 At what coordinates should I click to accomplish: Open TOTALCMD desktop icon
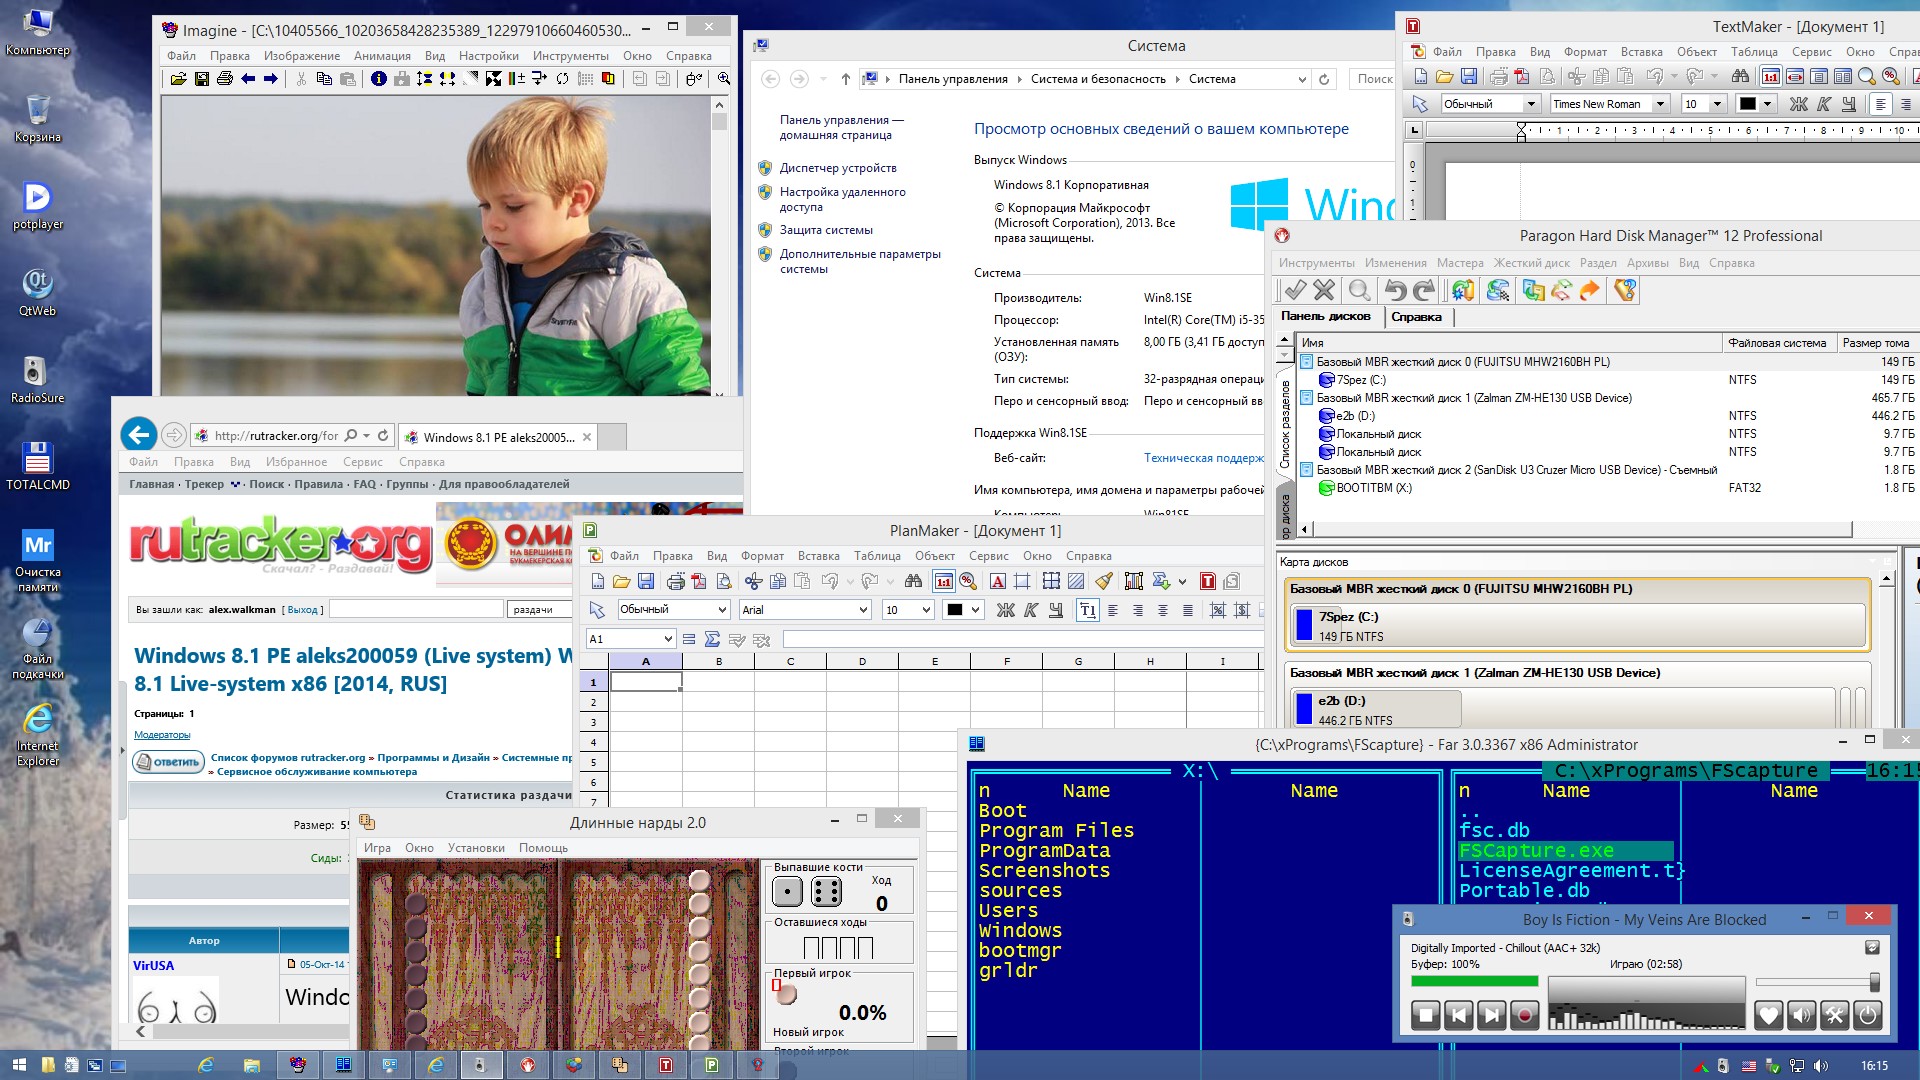[38, 466]
